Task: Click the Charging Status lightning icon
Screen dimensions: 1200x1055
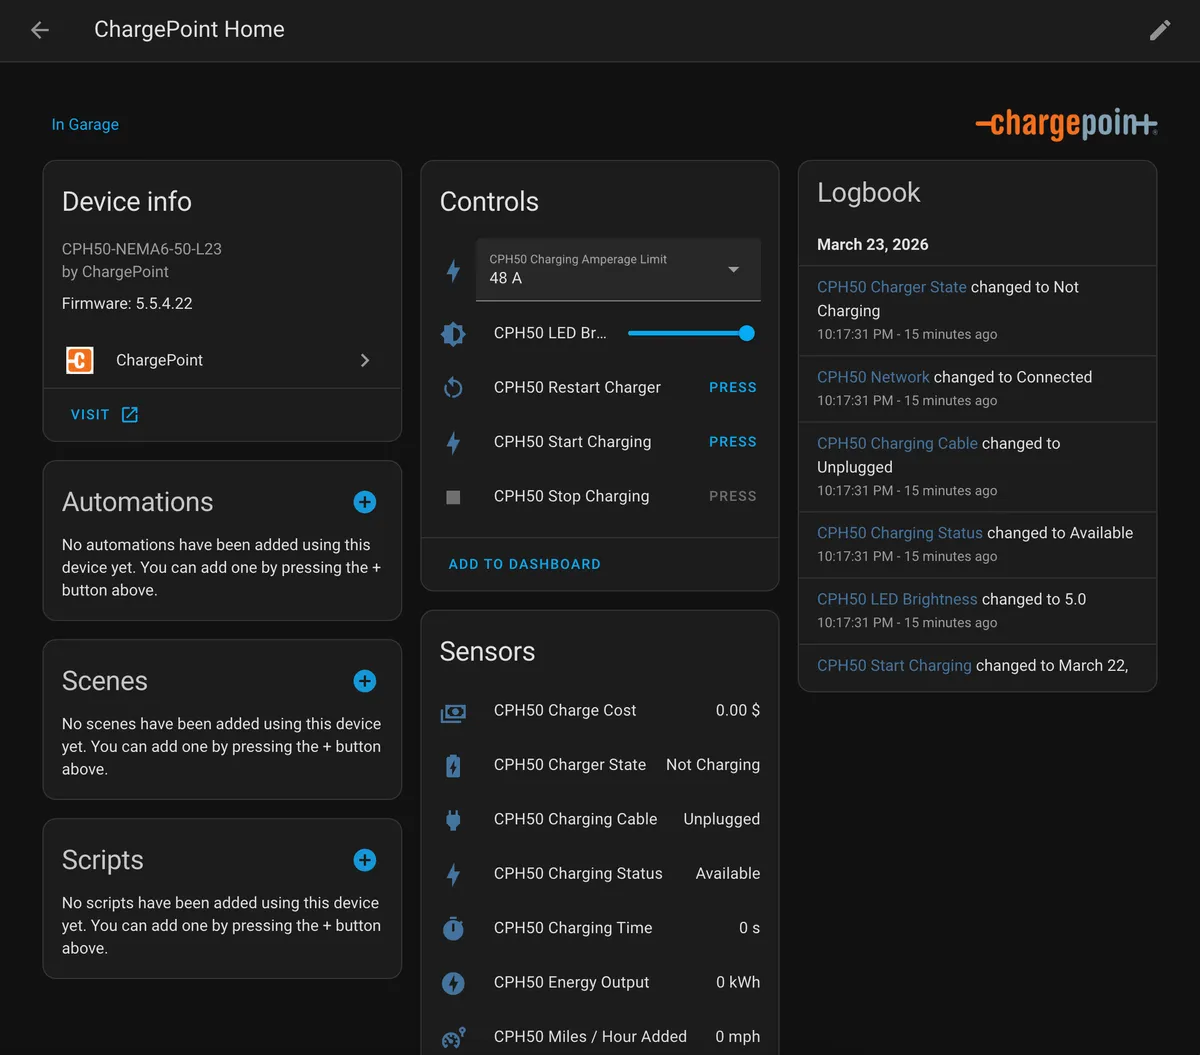Action: click(453, 873)
